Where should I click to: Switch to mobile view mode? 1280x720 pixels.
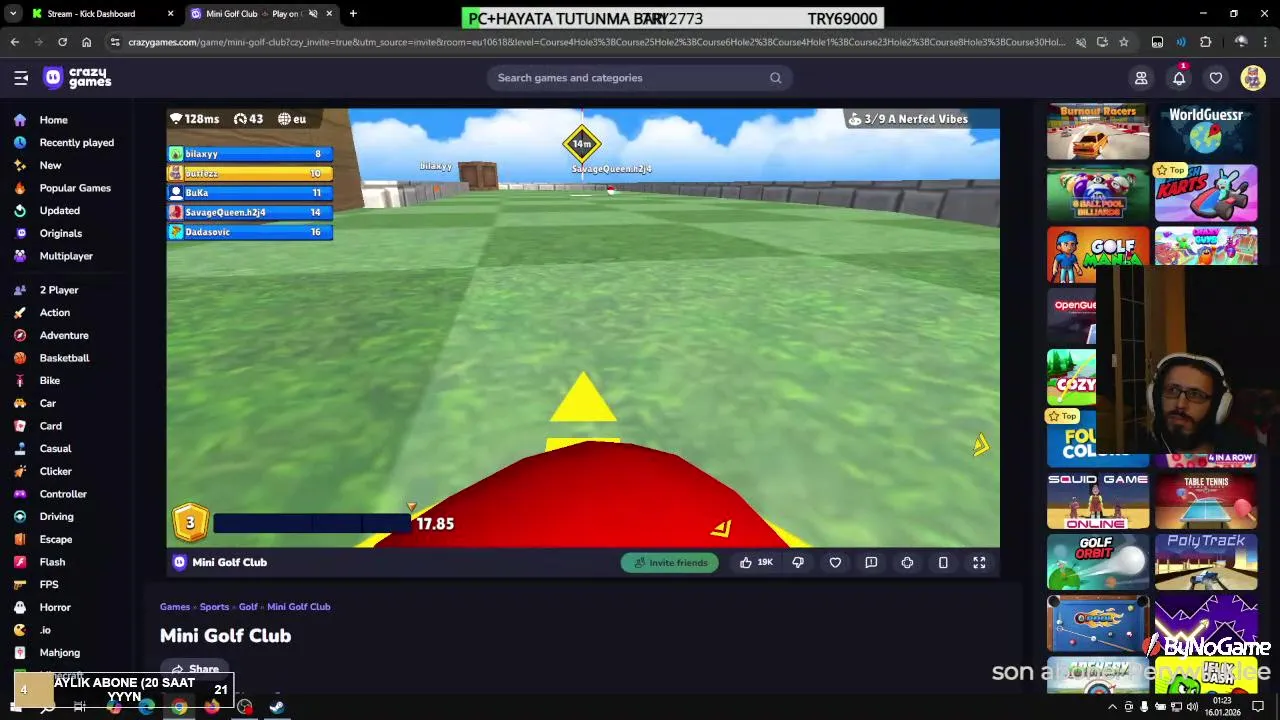[x=943, y=563]
